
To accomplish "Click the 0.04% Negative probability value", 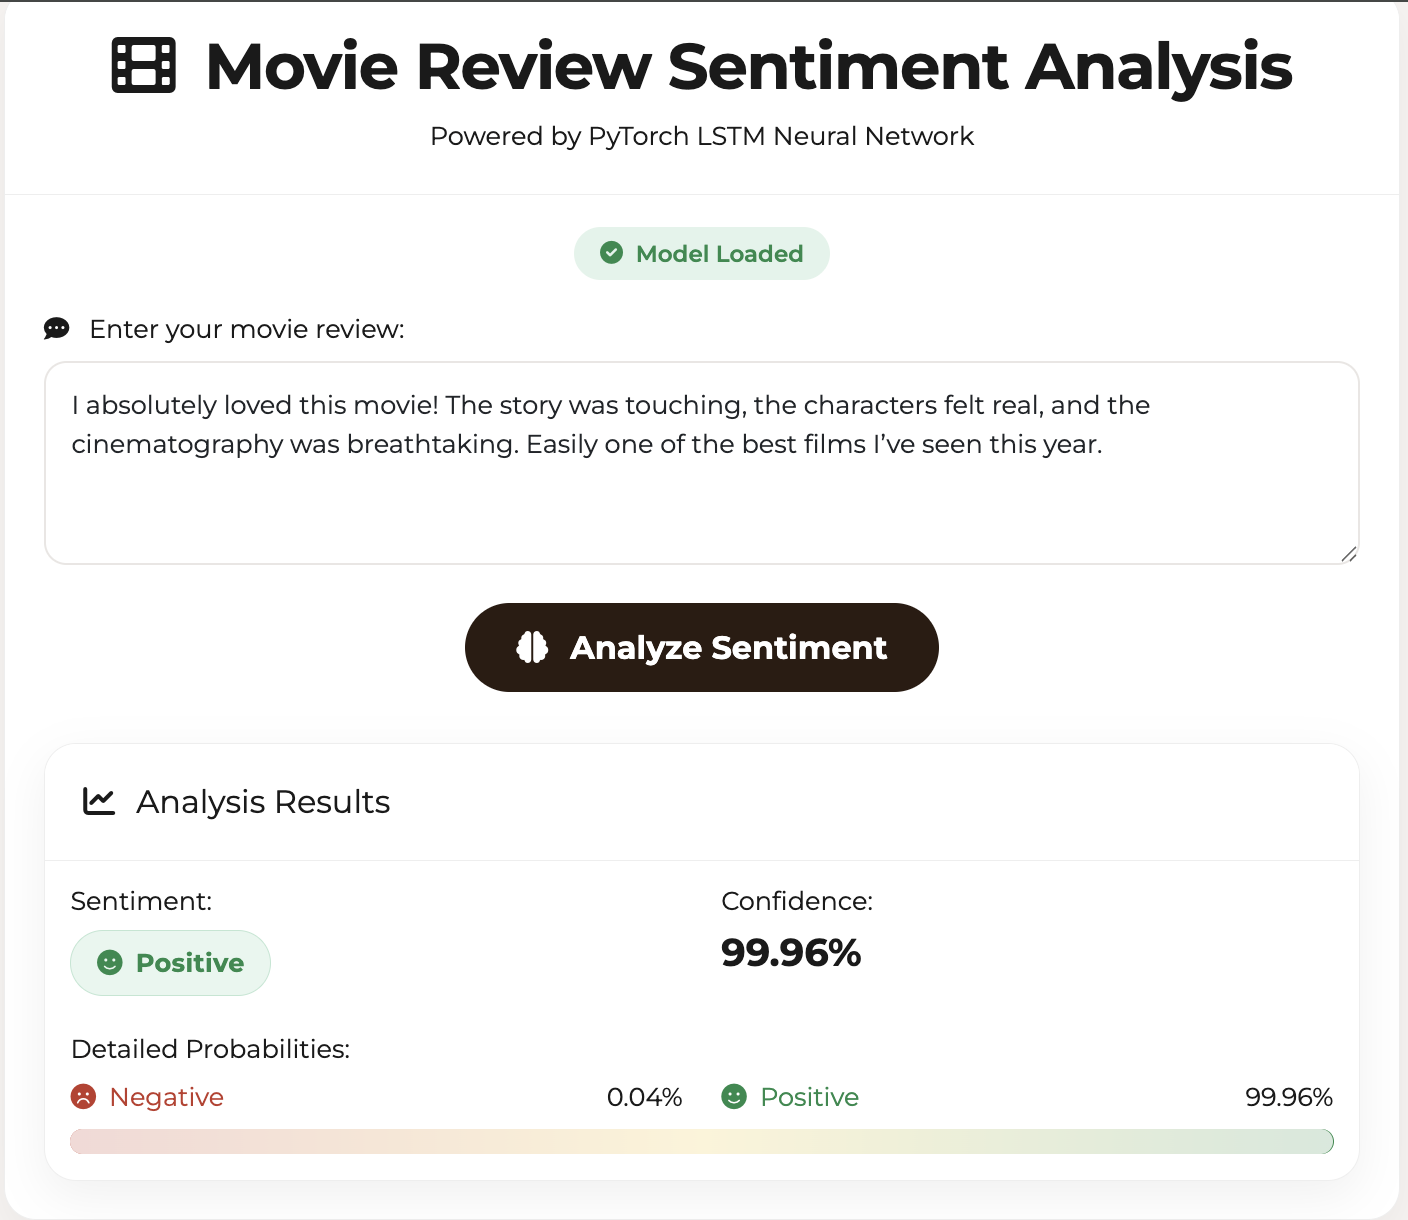I will click(x=644, y=1097).
